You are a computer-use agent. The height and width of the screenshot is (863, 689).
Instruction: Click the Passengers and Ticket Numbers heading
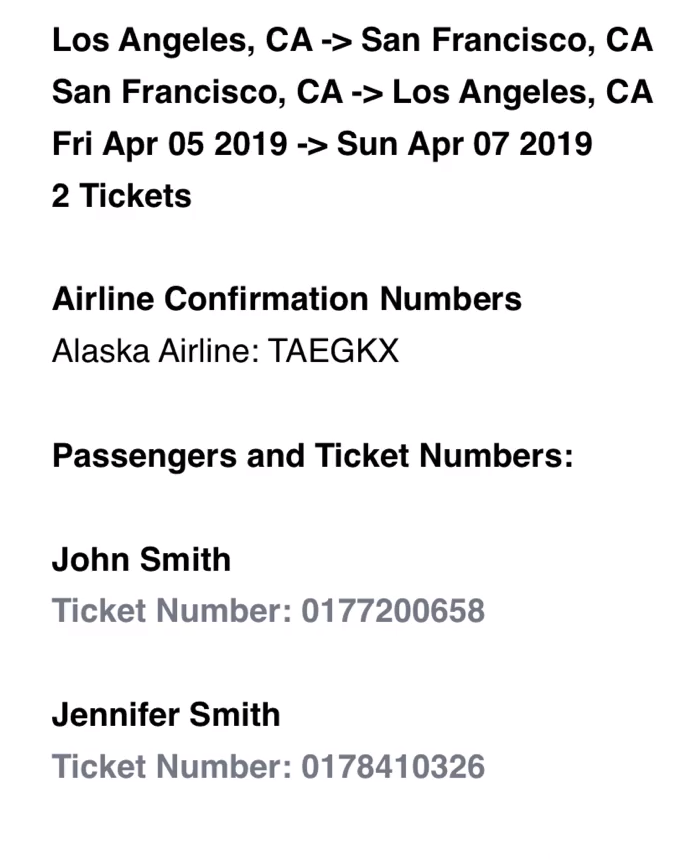point(312,455)
